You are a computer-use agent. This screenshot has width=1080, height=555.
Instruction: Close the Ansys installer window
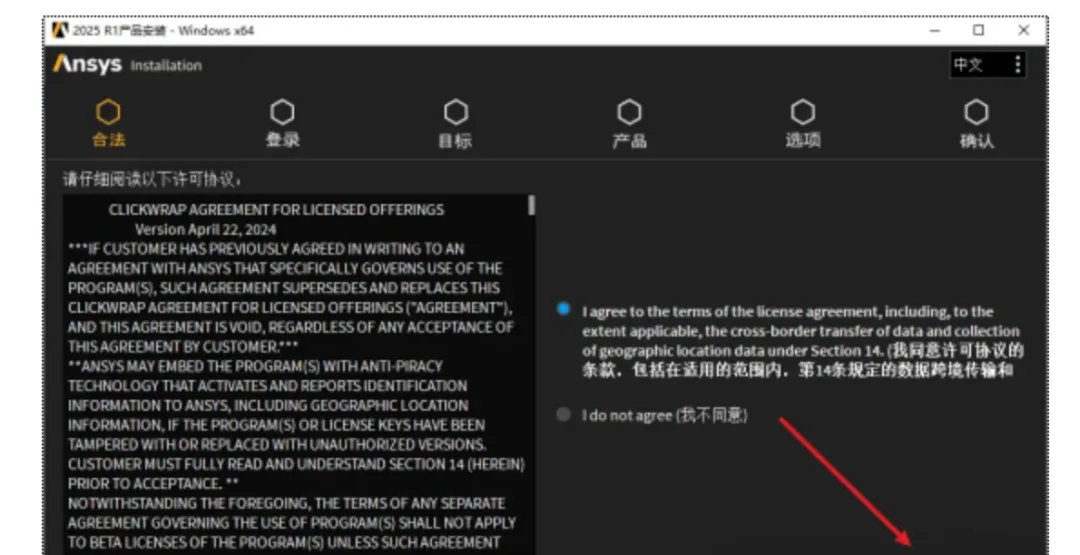1024,30
